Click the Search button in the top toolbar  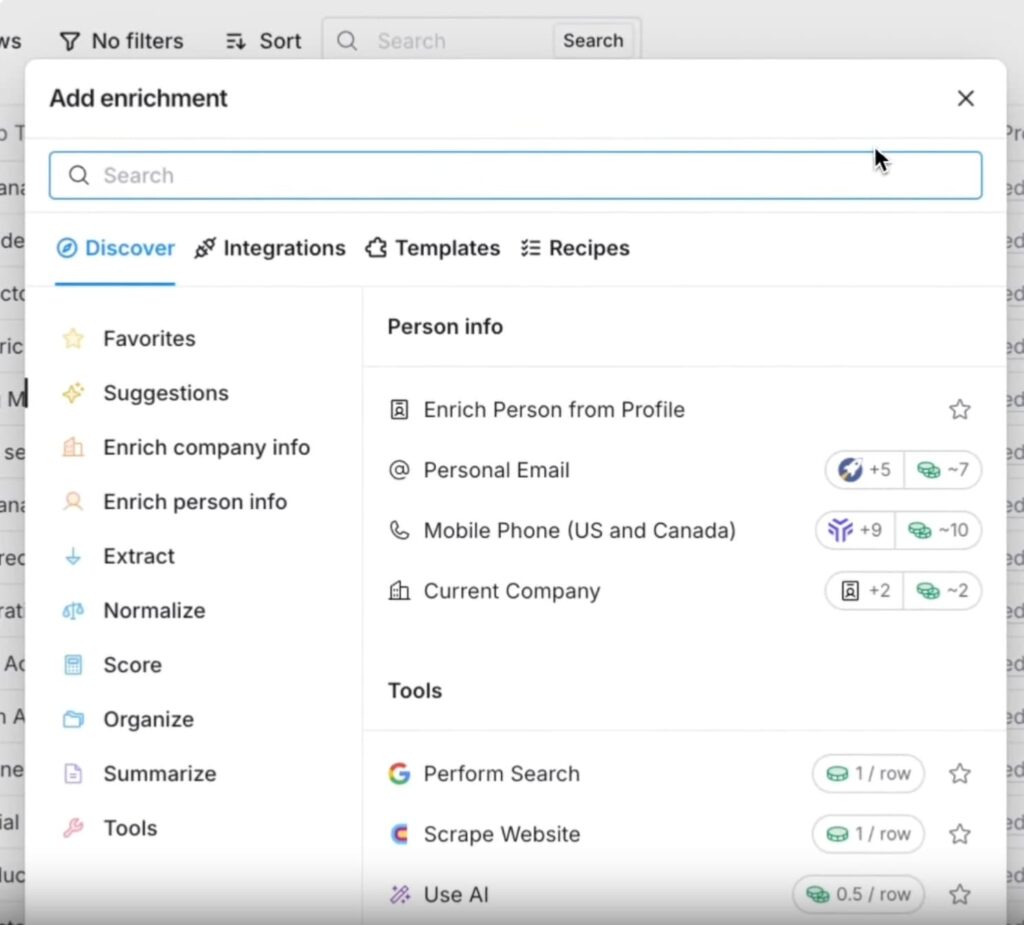point(592,41)
